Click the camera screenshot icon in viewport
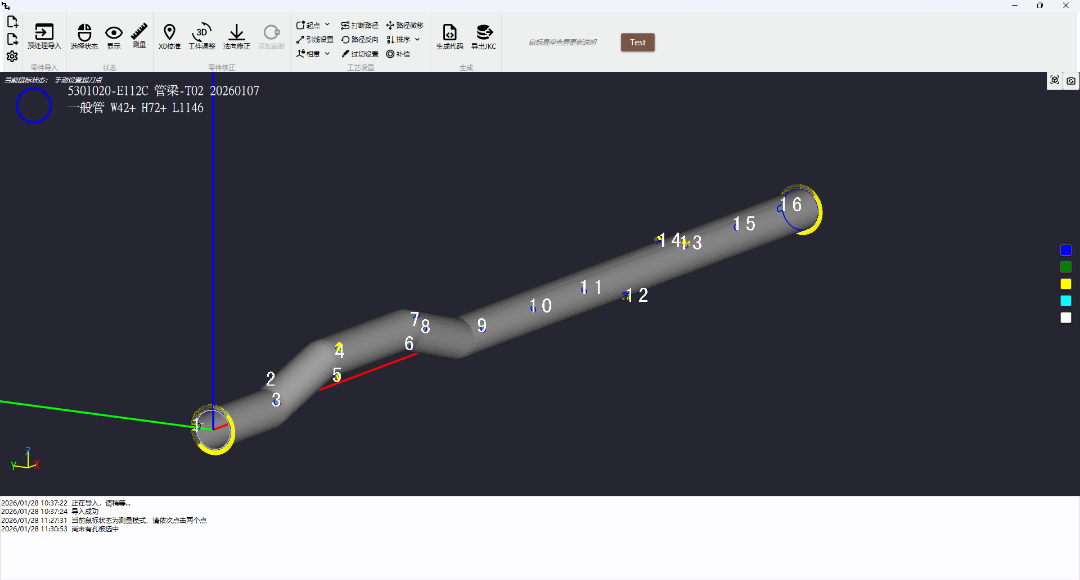The image size is (1080, 580). (1071, 81)
